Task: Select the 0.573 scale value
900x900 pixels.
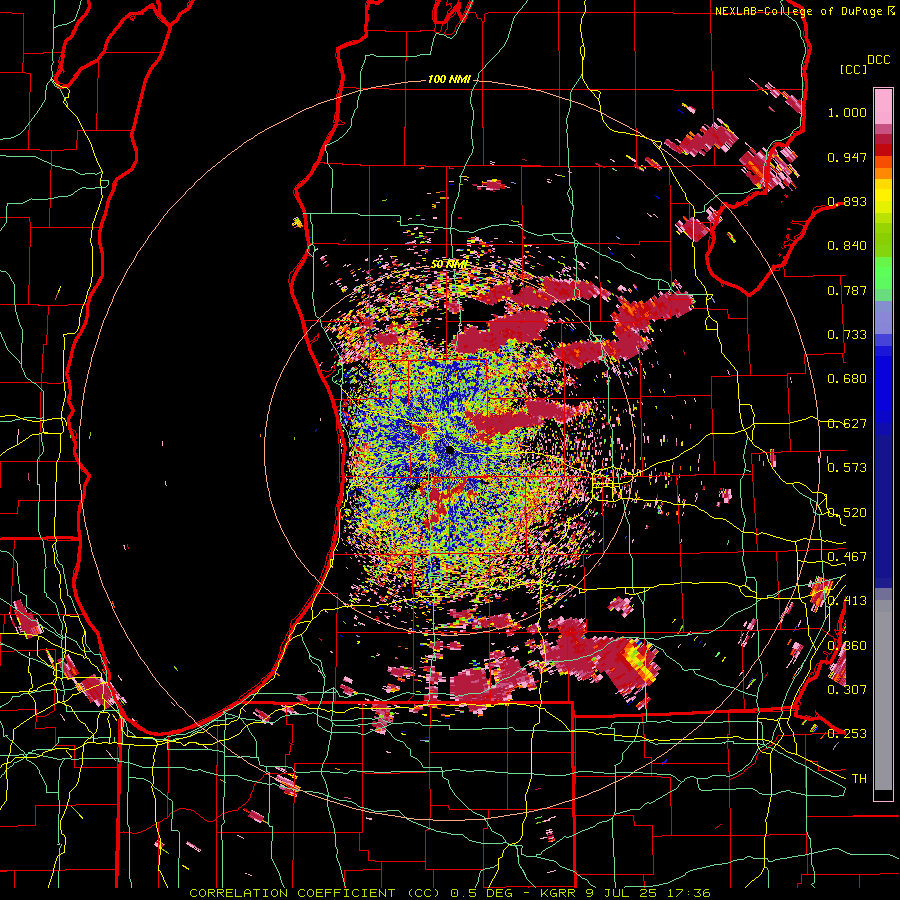Action: [x=847, y=468]
